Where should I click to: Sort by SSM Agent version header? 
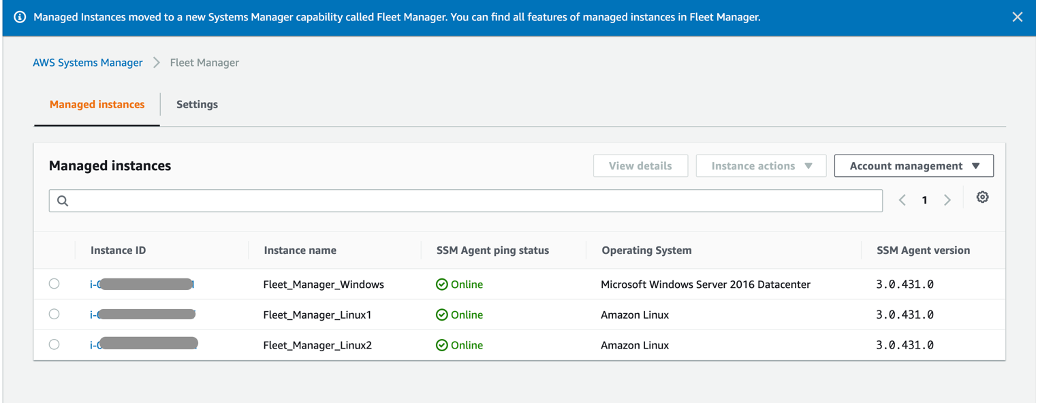[923, 251]
